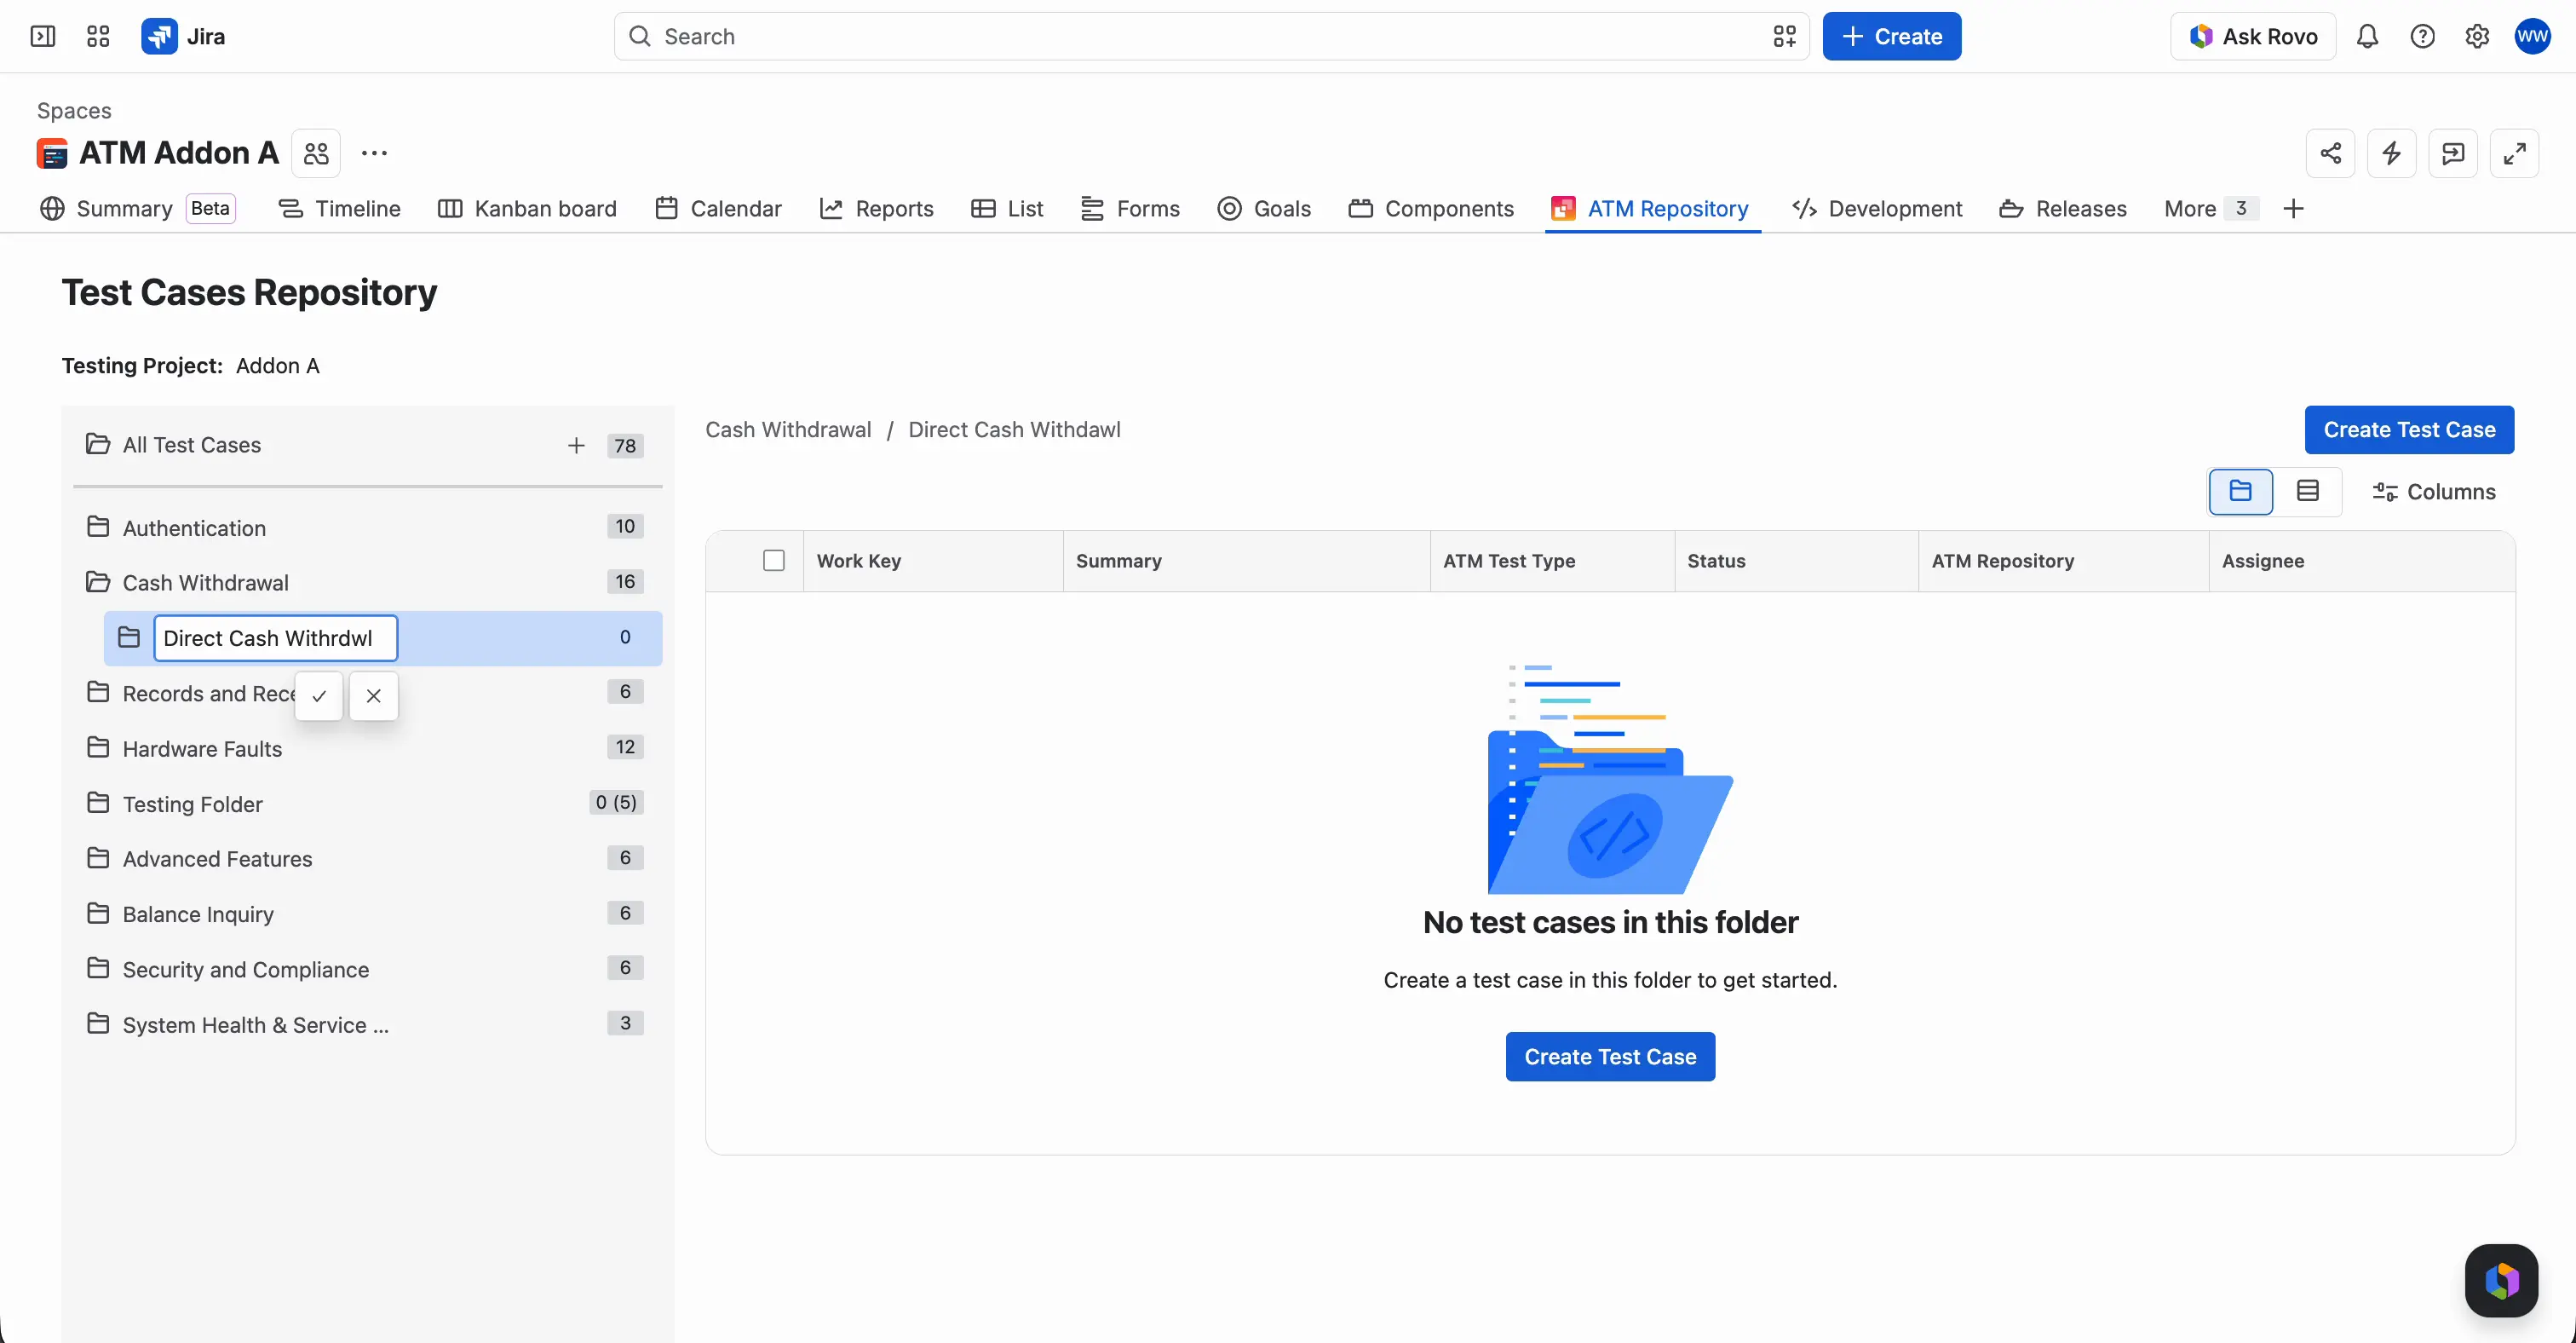Open the All Test Cases folder
Viewport: 2576px width, 1343px height.
point(191,446)
